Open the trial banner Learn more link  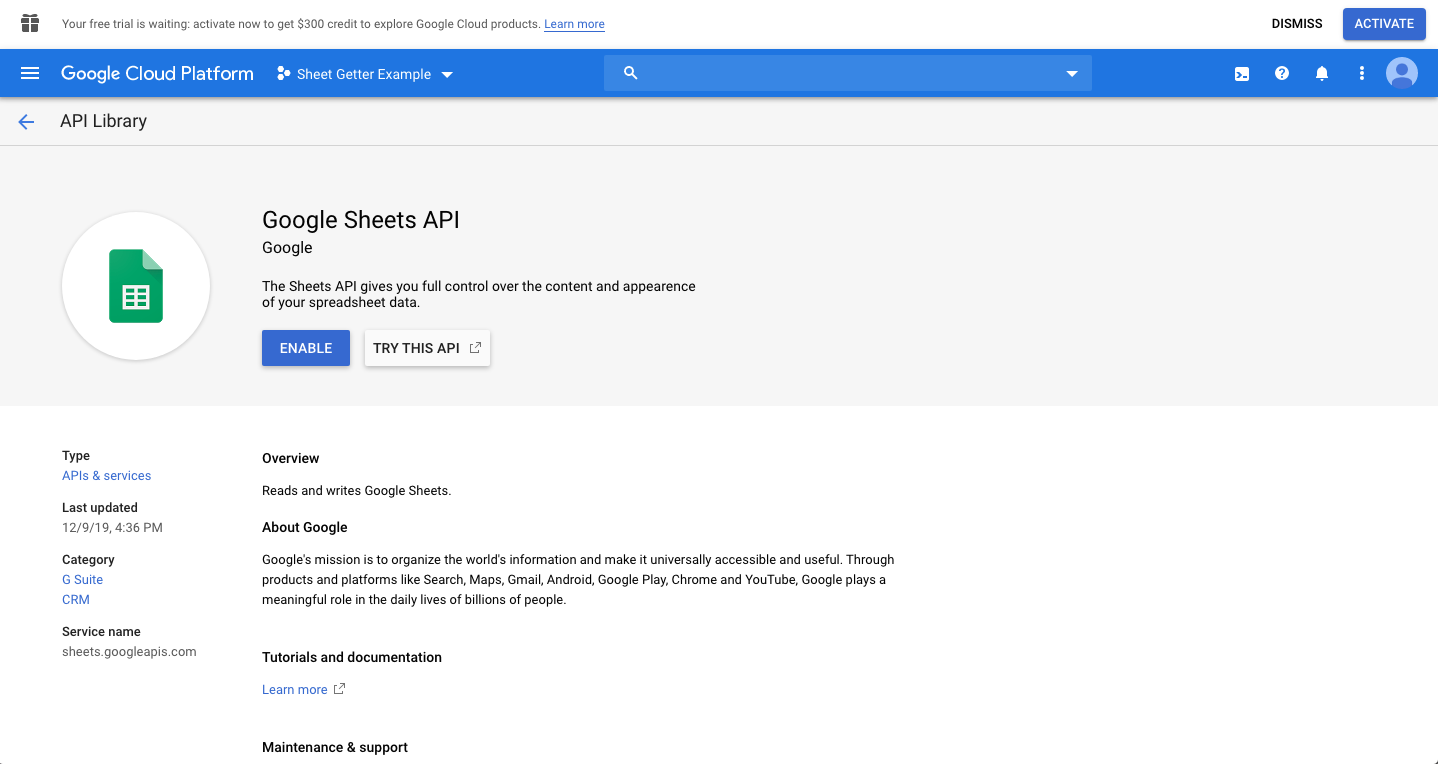point(574,24)
